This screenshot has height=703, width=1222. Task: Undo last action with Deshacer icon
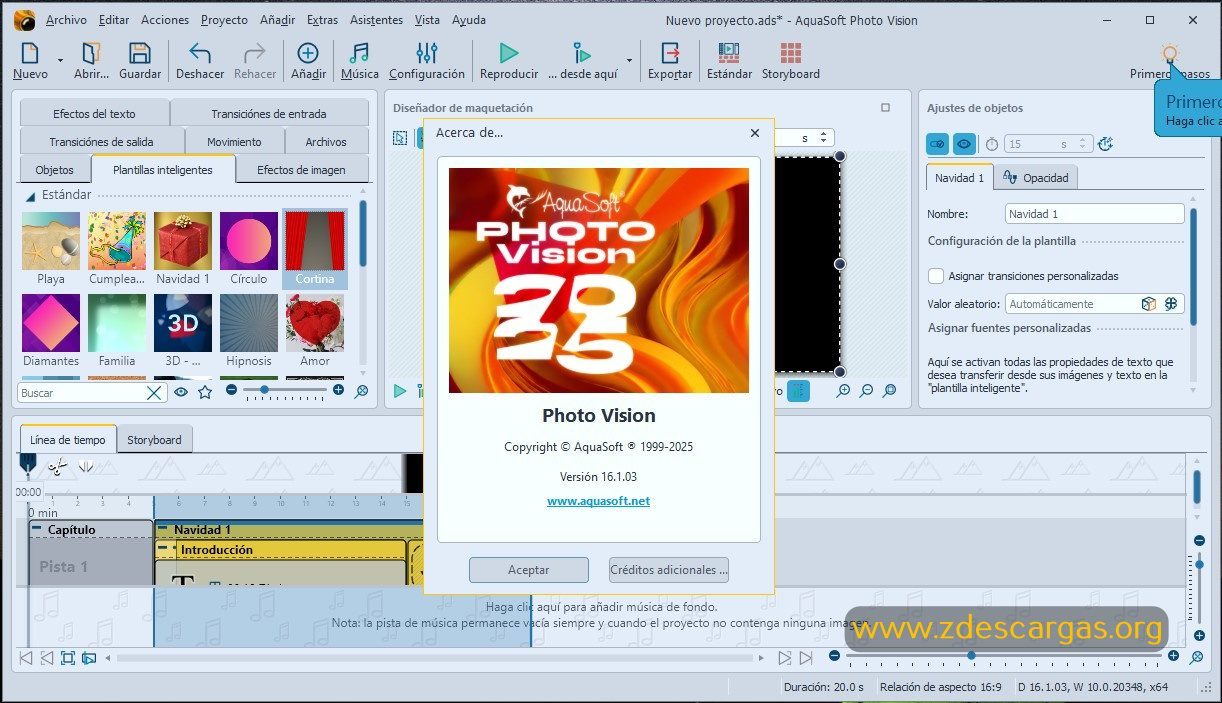(200, 53)
